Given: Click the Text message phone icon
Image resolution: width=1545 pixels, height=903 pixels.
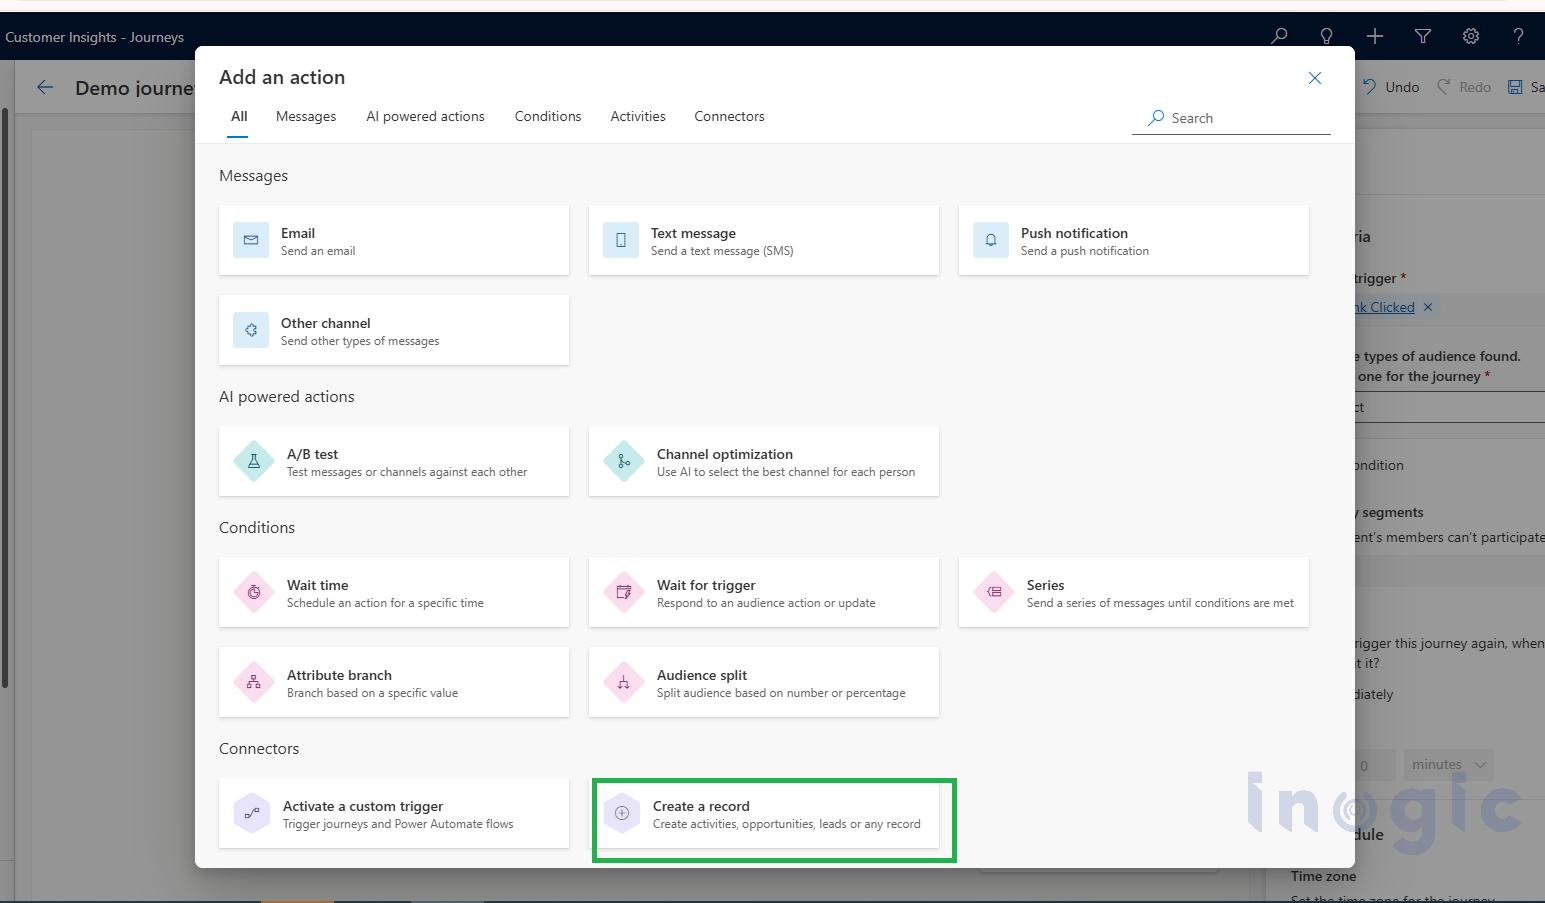Looking at the screenshot, I should 621,240.
